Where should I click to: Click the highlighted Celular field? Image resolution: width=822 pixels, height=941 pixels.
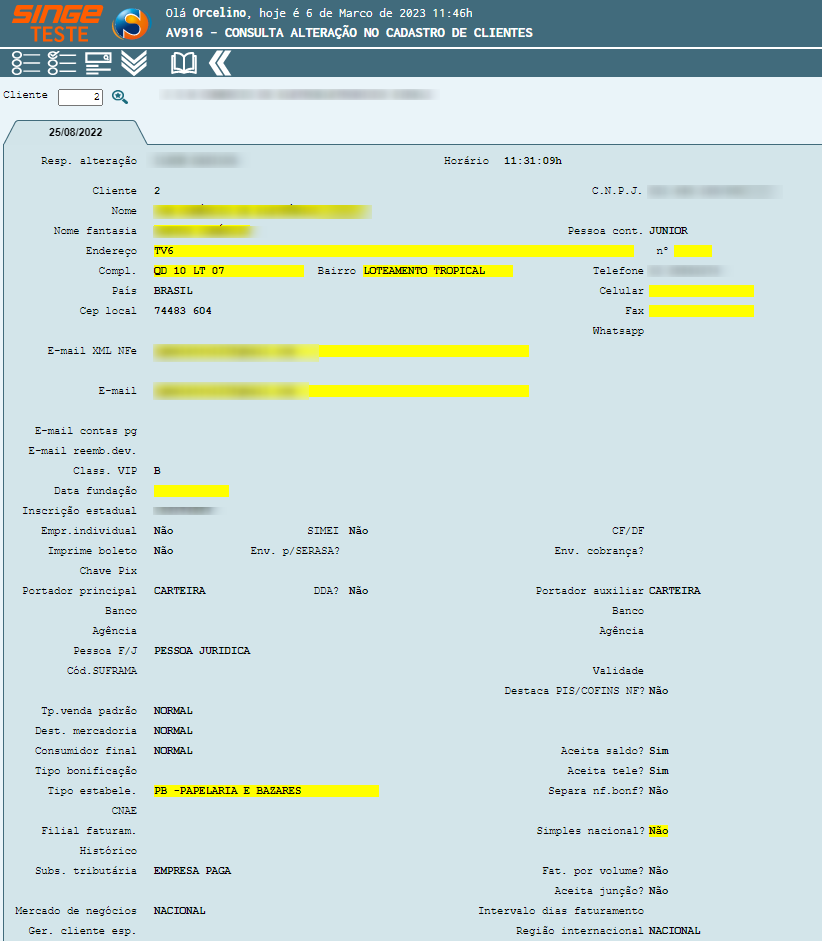[x=700, y=291]
